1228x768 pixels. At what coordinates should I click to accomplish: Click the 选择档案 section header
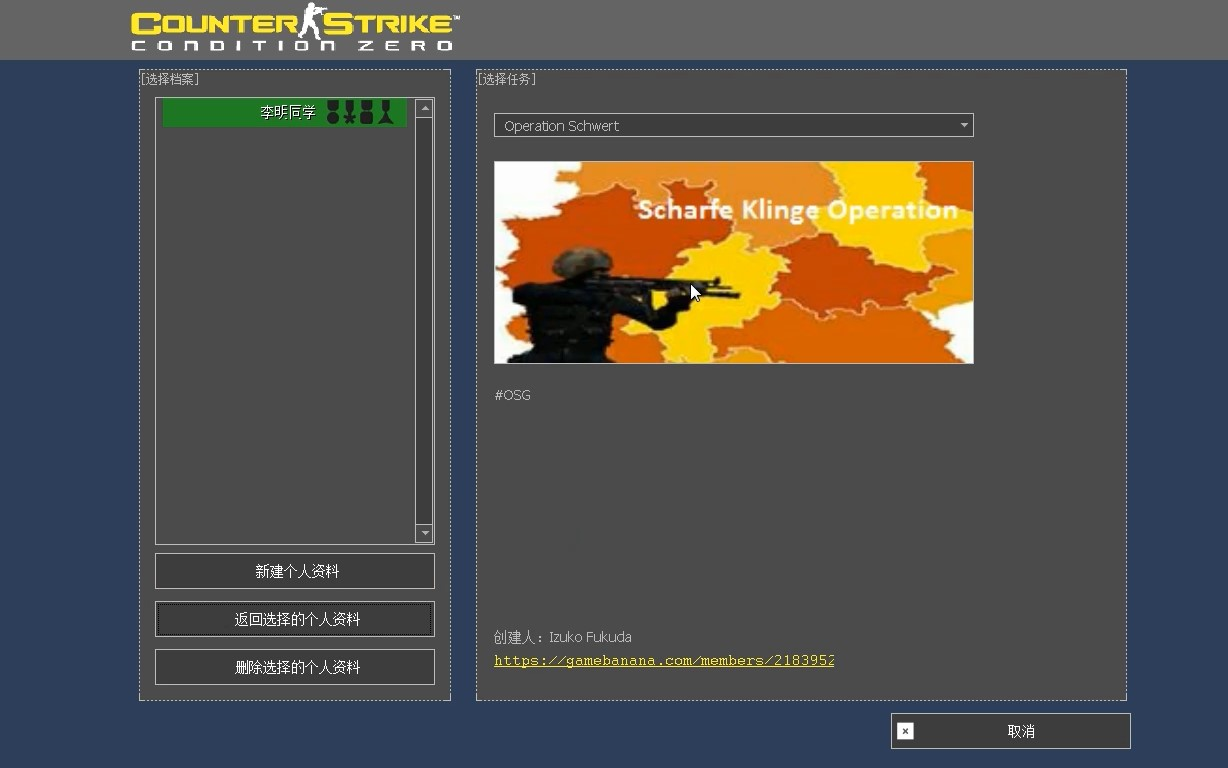click(170, 78)
